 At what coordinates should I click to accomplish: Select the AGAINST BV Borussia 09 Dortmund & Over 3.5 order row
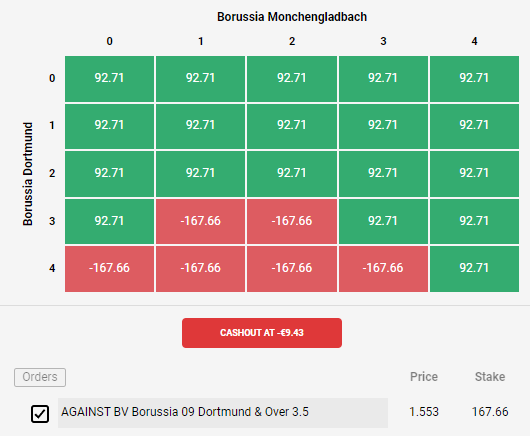(223, 413)
